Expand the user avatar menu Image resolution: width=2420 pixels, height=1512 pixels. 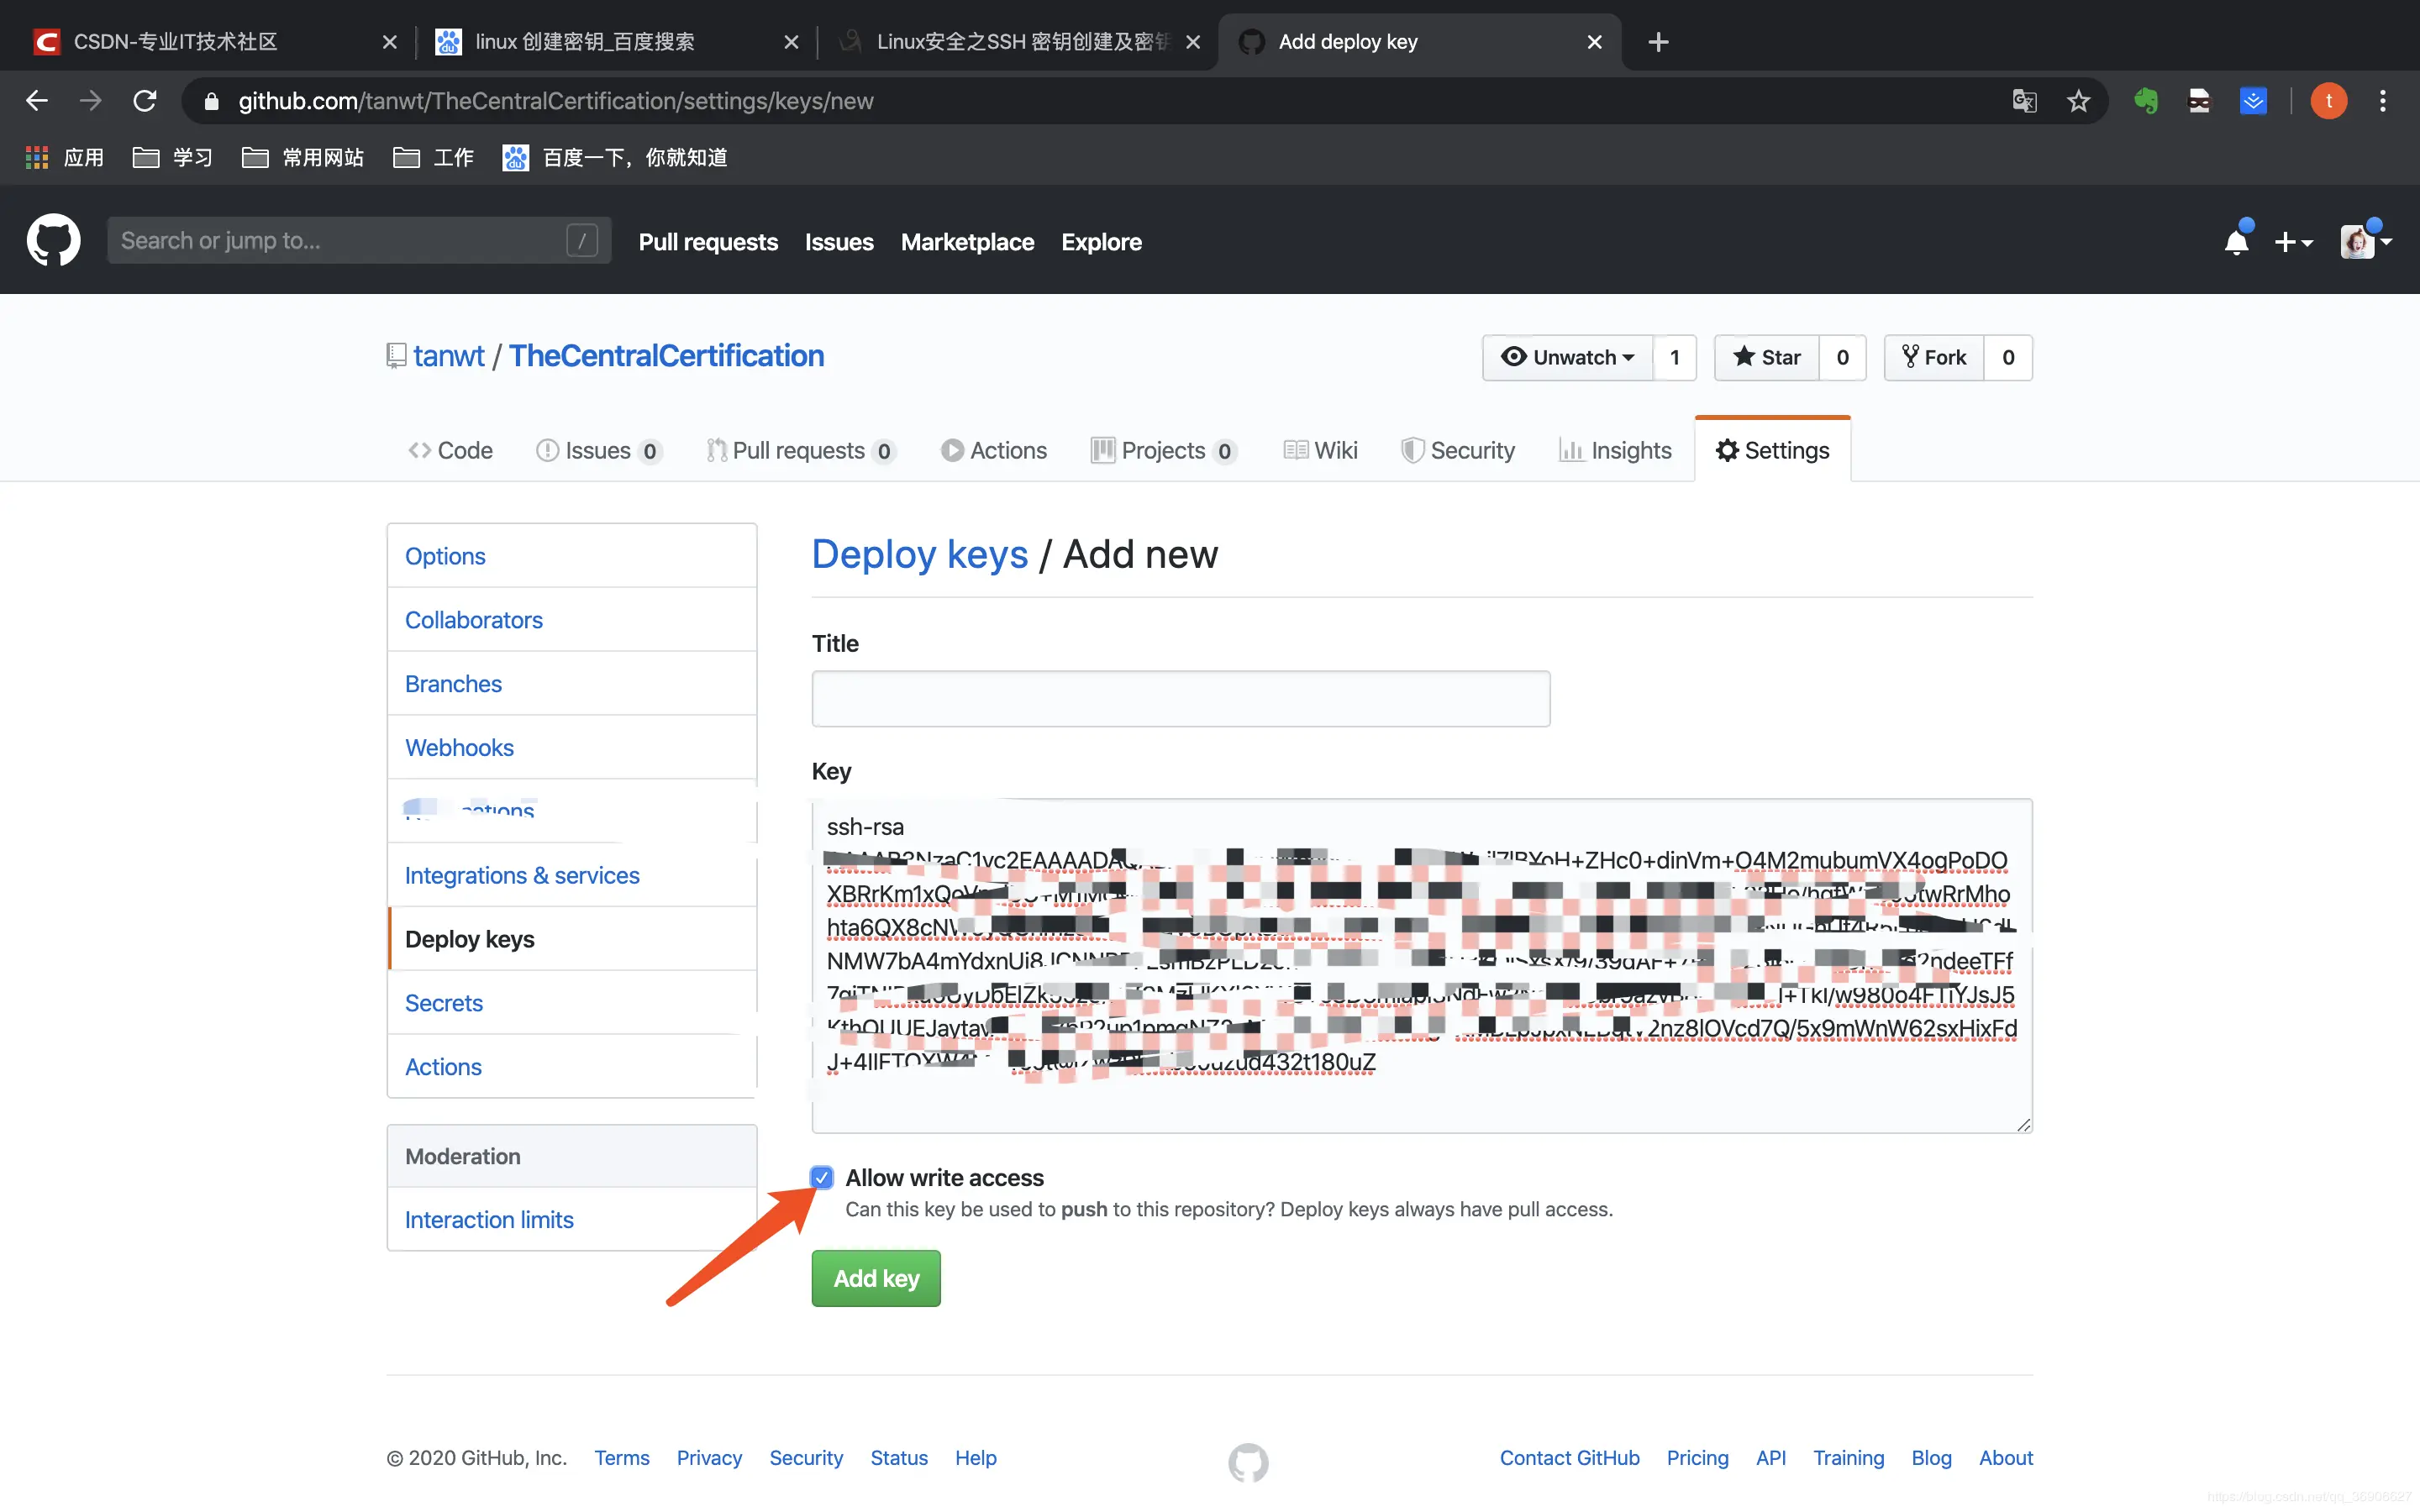point(2366,241)
